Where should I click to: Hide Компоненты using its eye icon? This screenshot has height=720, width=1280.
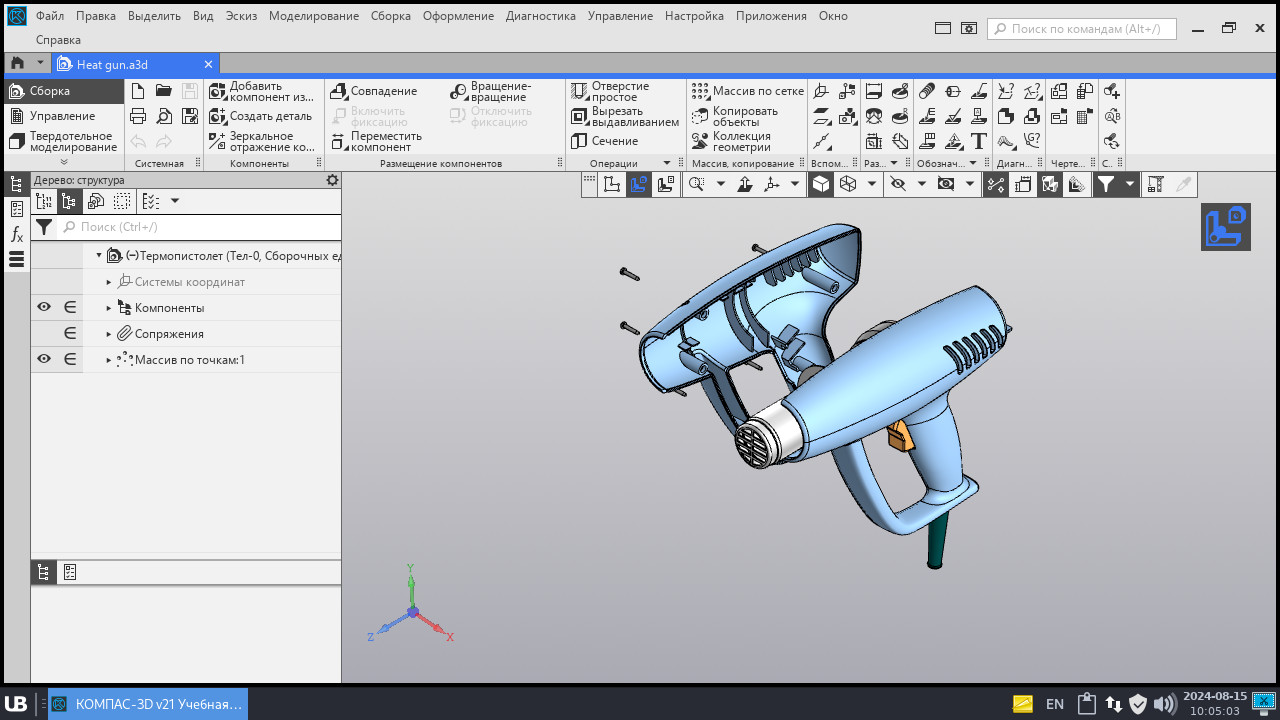pyautogui.click(x=44, y=308)
